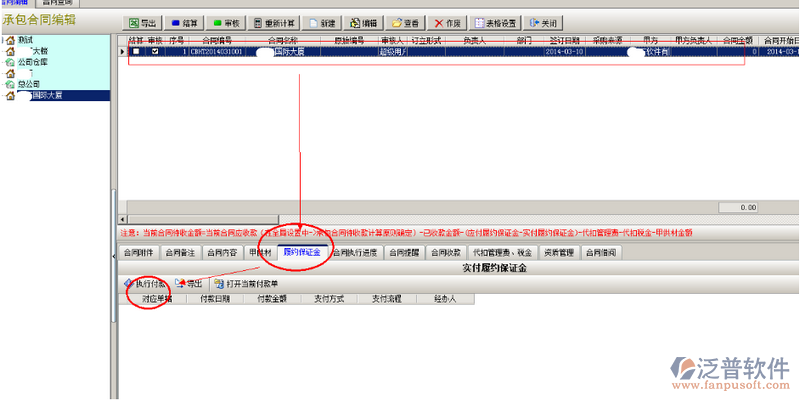This screenshot has width=800, height=401.
Task: Click the 查看 view button
Action: 406,23
